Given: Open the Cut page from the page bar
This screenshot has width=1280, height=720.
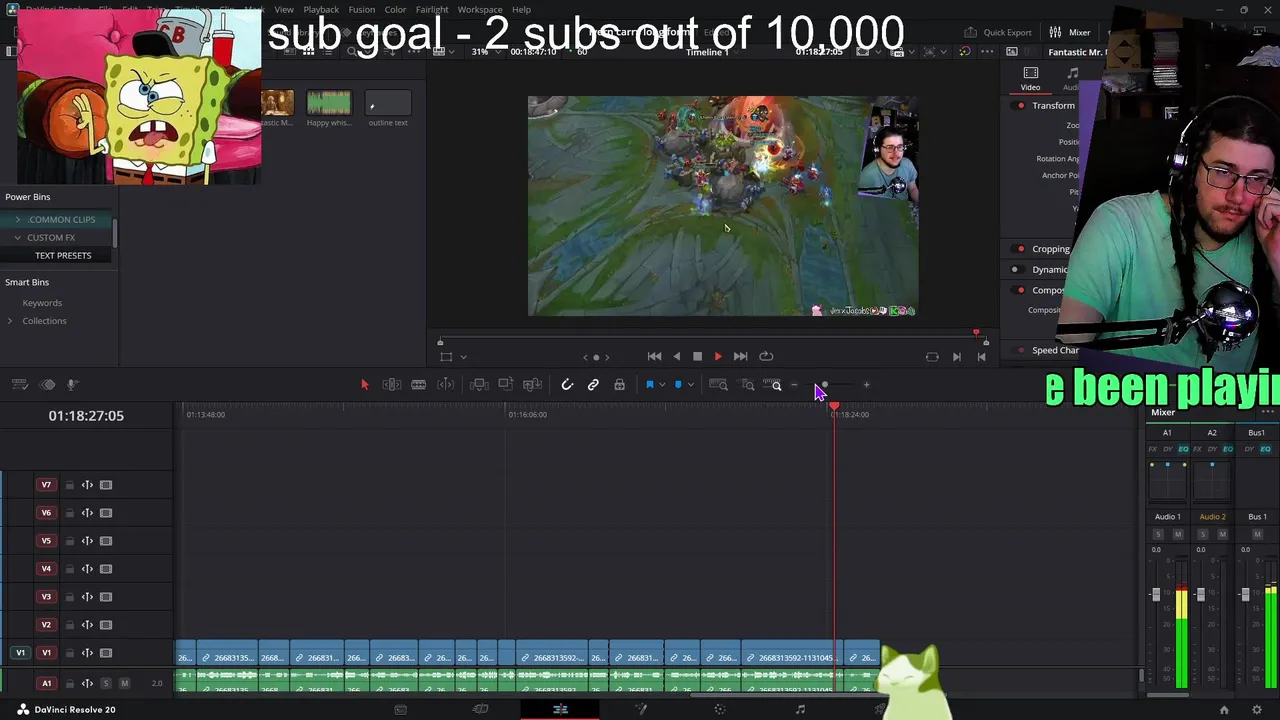Looking at the screenshot, I should tap(480, 709).
